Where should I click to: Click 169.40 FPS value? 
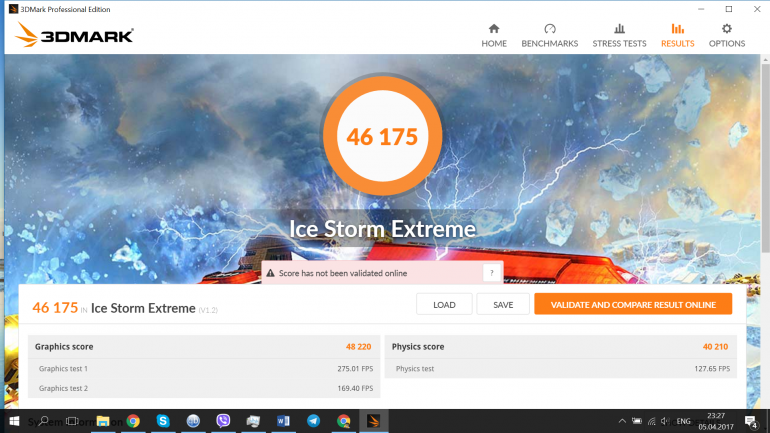(355, 388)
